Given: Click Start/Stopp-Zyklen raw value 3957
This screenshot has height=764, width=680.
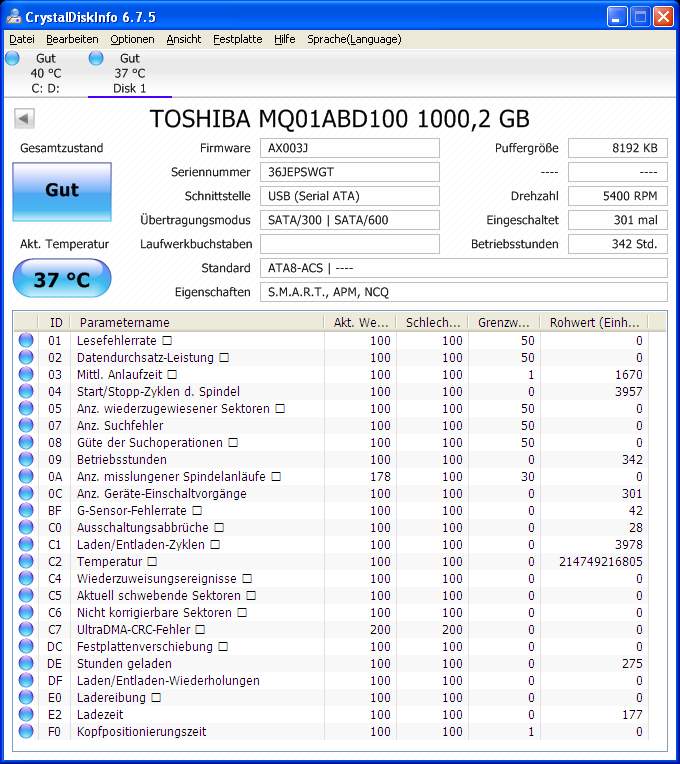Looking at the screenshot, I should (x=628, y=391).
